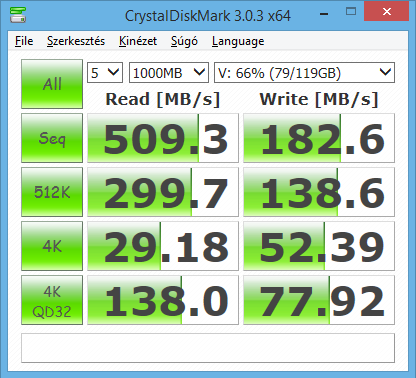Select the 4K QD32 read result 138.0

tap(163, 300)
